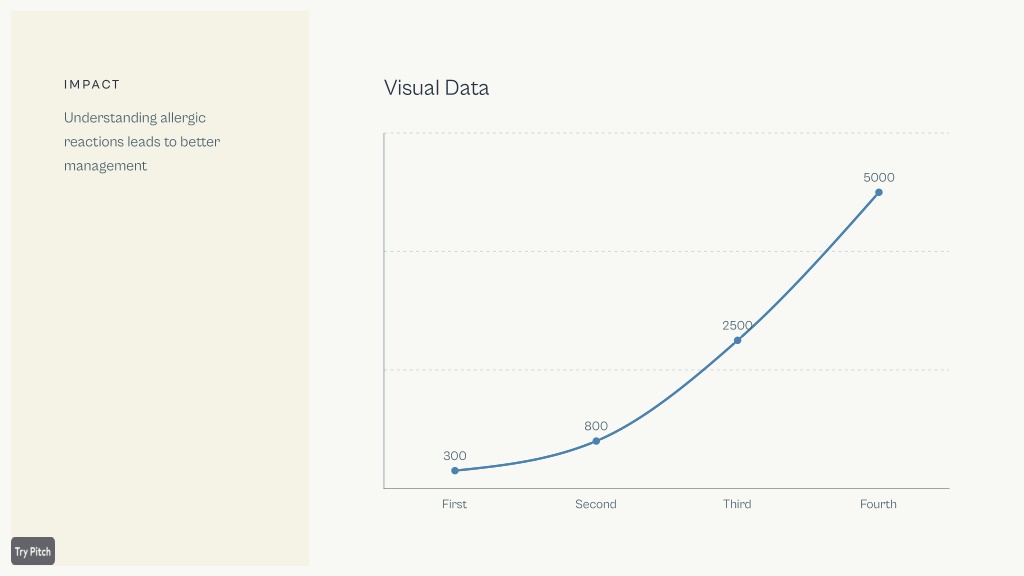Select the Visual Data chart title
This screenshot has width=1024, height=576.
pos(436,88)
